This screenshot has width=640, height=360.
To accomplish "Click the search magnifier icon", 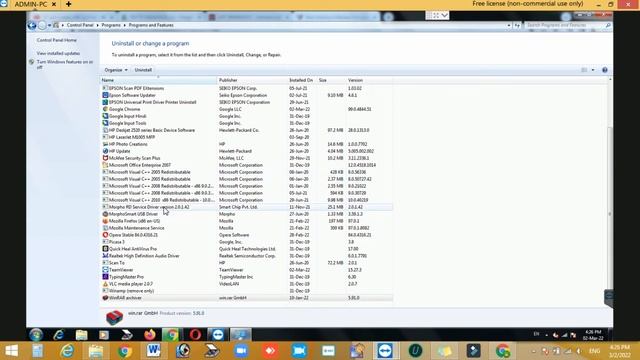I will click(608, 25).
